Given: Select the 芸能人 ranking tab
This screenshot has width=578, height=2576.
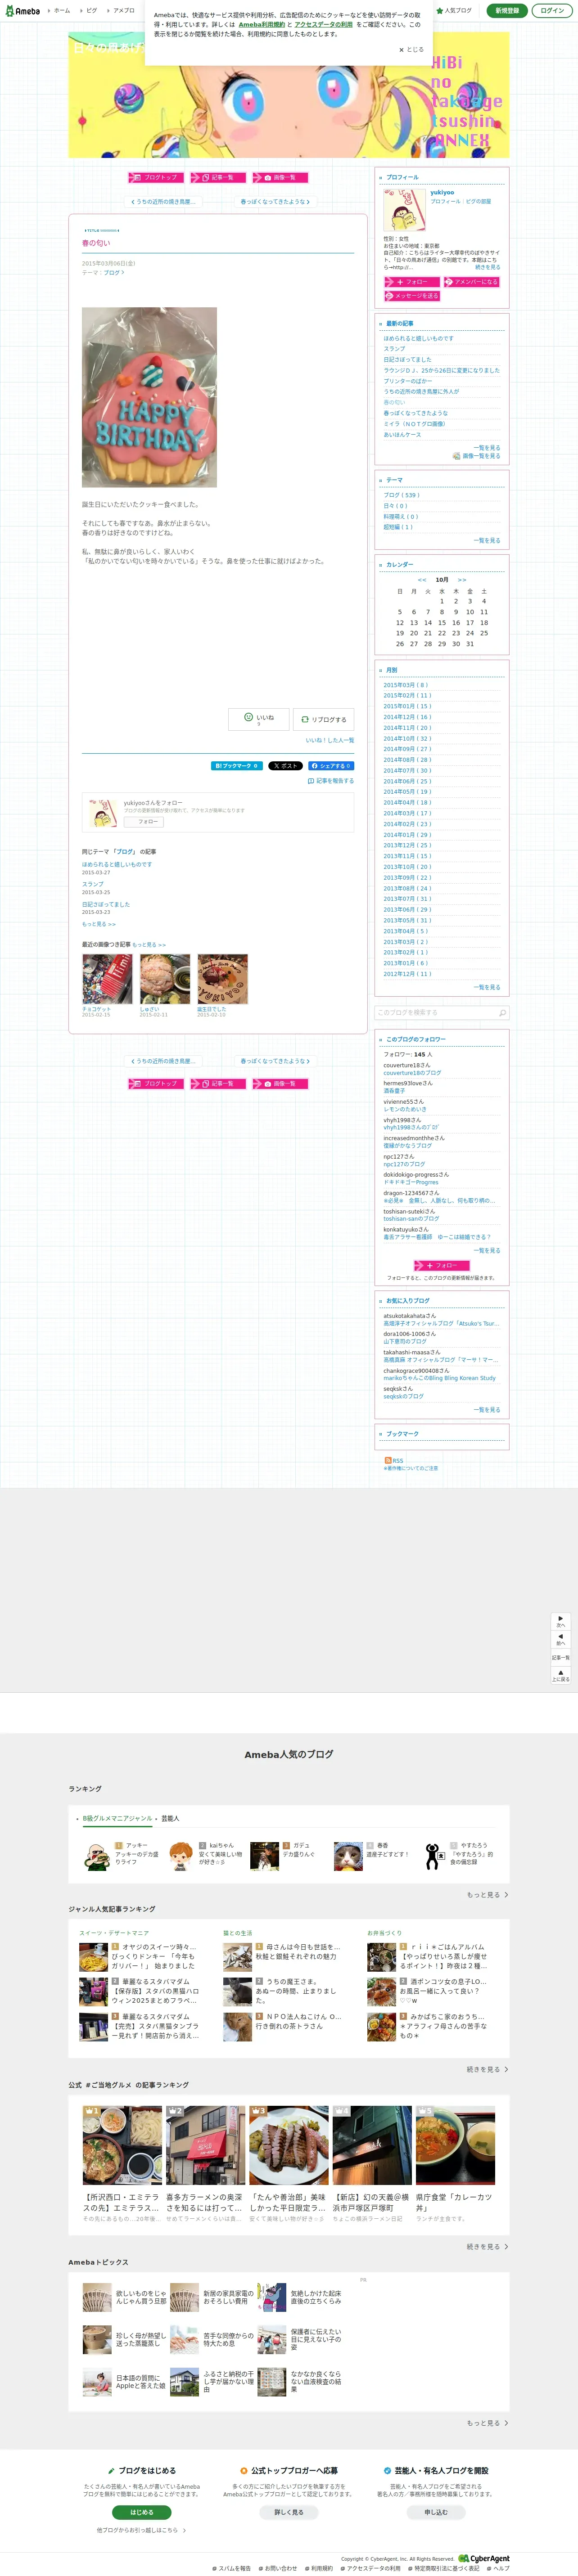Looking at the screenshot, I should pyautogui.click(x=170, y=1819).
